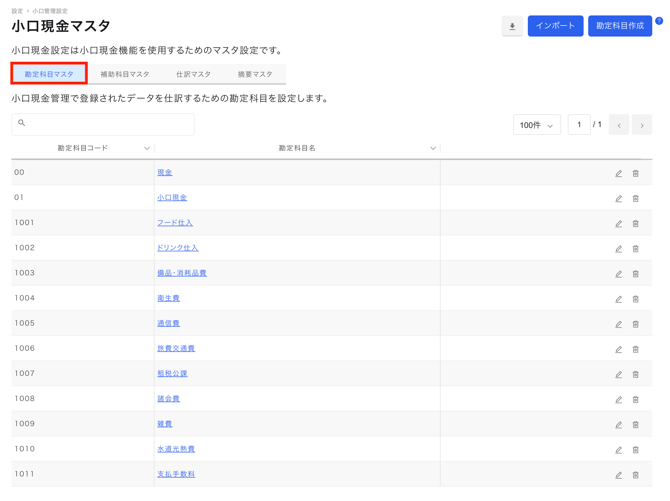Viewport: 670px width, 501px height.
Task: Edit the row with code 1010
Action: click(x=618, y=451)
